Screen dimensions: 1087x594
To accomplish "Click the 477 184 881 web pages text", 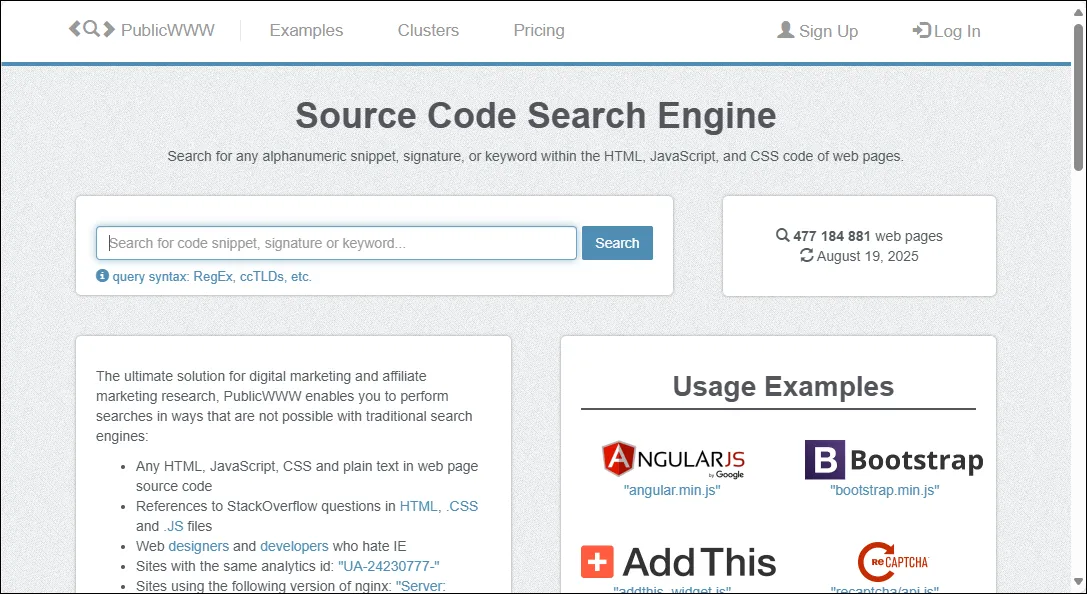I will point(868,236).
